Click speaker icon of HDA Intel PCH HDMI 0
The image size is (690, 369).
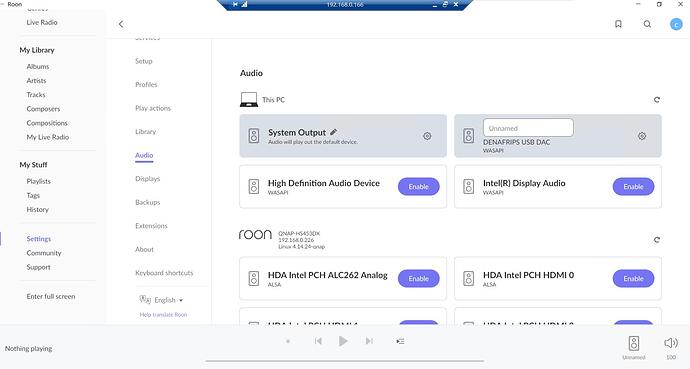[469, 278]
